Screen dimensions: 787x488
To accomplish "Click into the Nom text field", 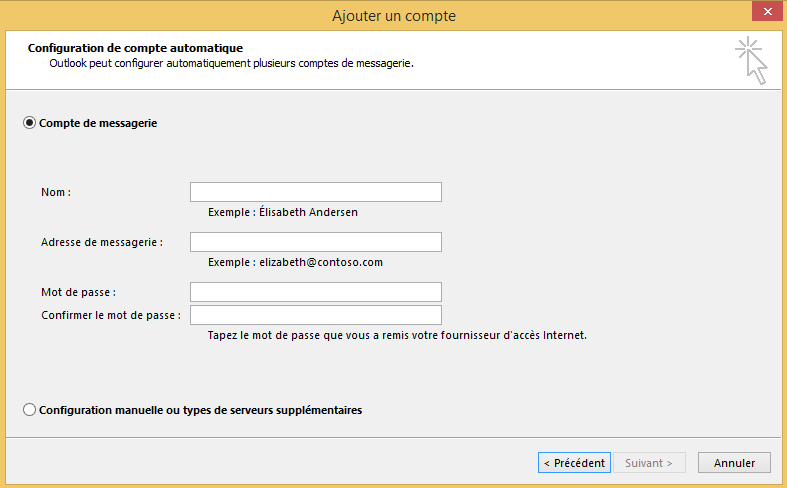I will pyautogui.click(x=315, y=192).
